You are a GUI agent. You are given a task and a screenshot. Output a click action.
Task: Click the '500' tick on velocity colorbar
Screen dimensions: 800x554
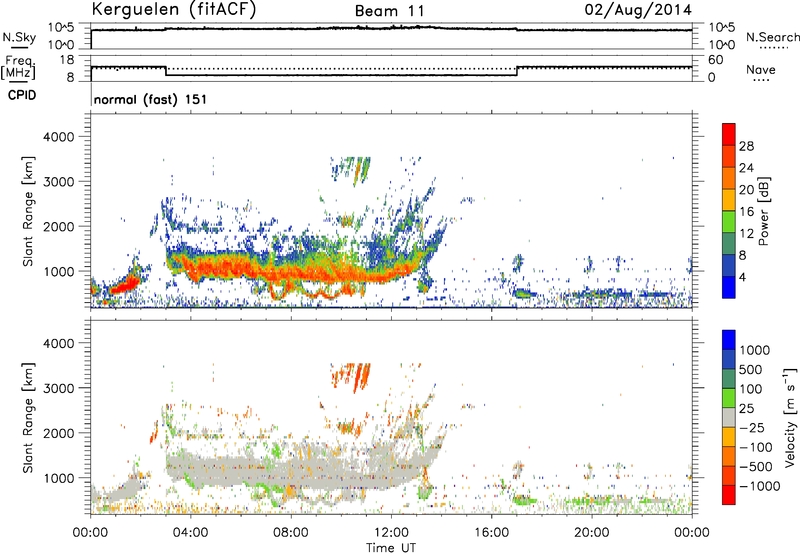tap(751, 369)
